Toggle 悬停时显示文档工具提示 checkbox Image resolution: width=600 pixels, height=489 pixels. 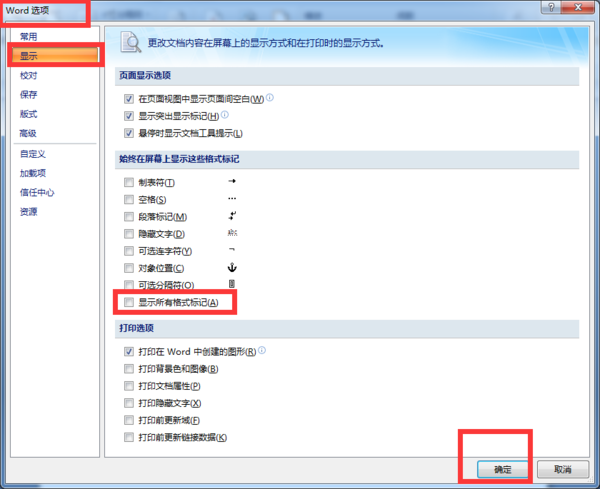[x=129, y=133]
